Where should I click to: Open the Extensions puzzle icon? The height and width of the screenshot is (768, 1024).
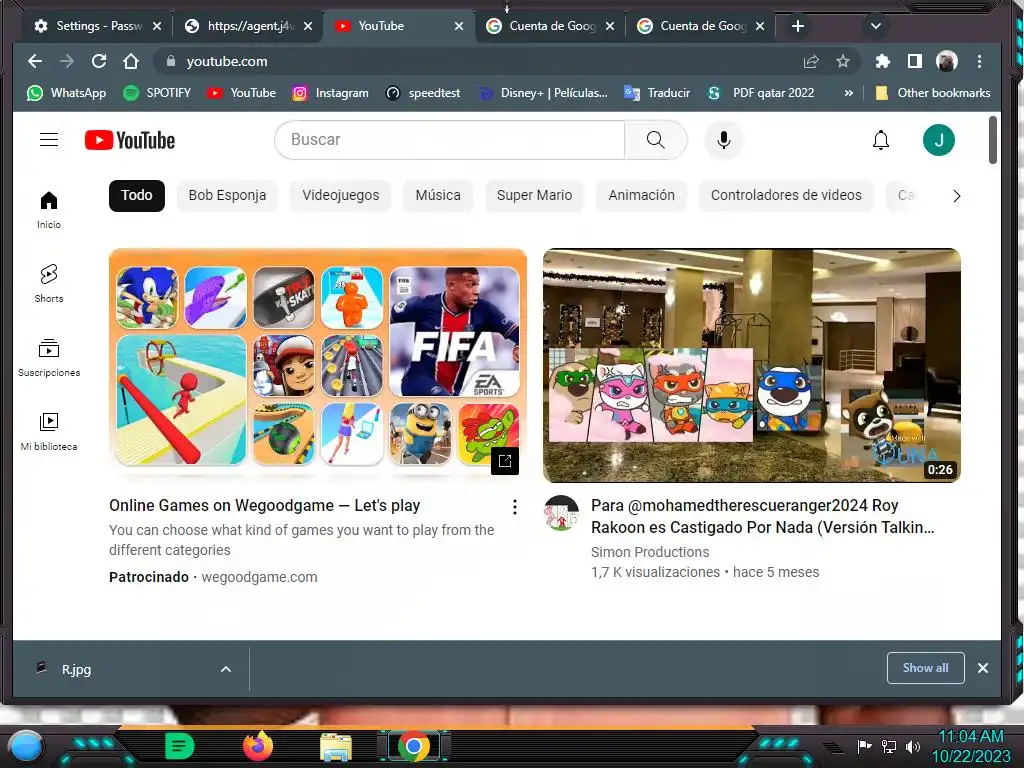pos(882,61)
